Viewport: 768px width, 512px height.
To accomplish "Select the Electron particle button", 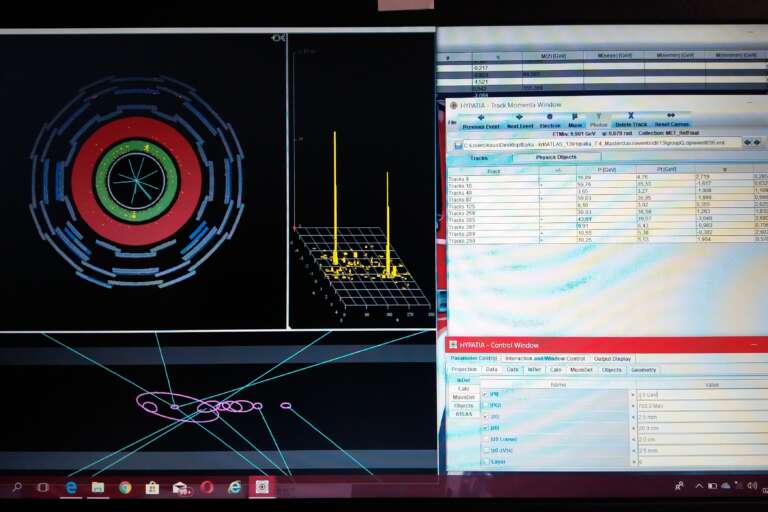I will click(550, 121).
